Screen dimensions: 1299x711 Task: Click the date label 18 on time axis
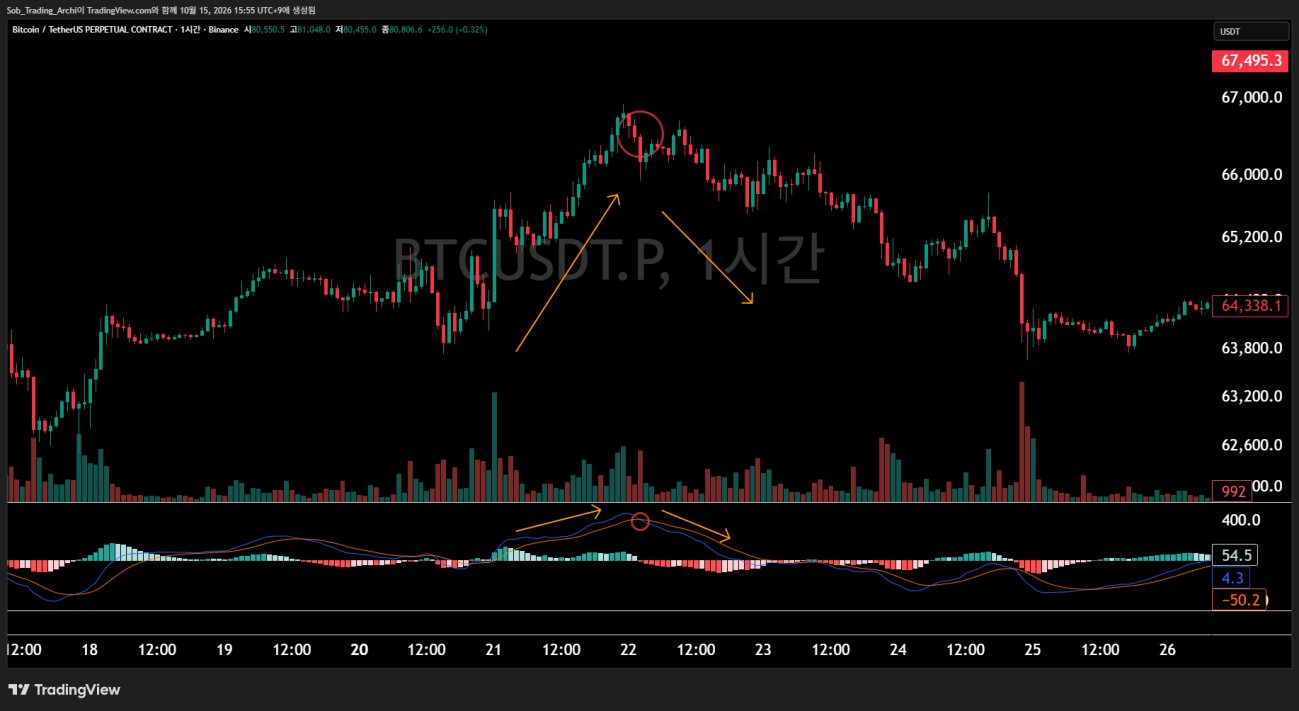[x=89, y=649]
